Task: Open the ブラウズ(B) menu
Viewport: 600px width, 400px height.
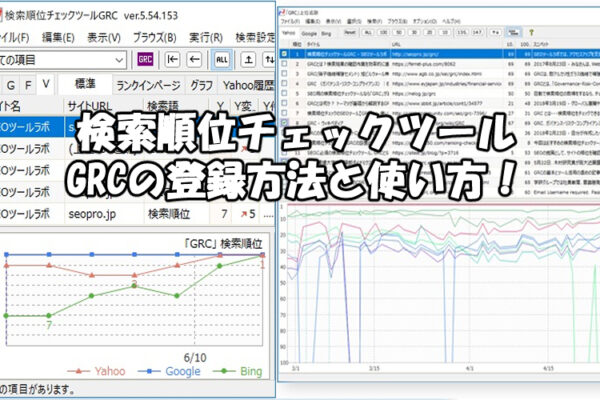Action: click(155, 38)
